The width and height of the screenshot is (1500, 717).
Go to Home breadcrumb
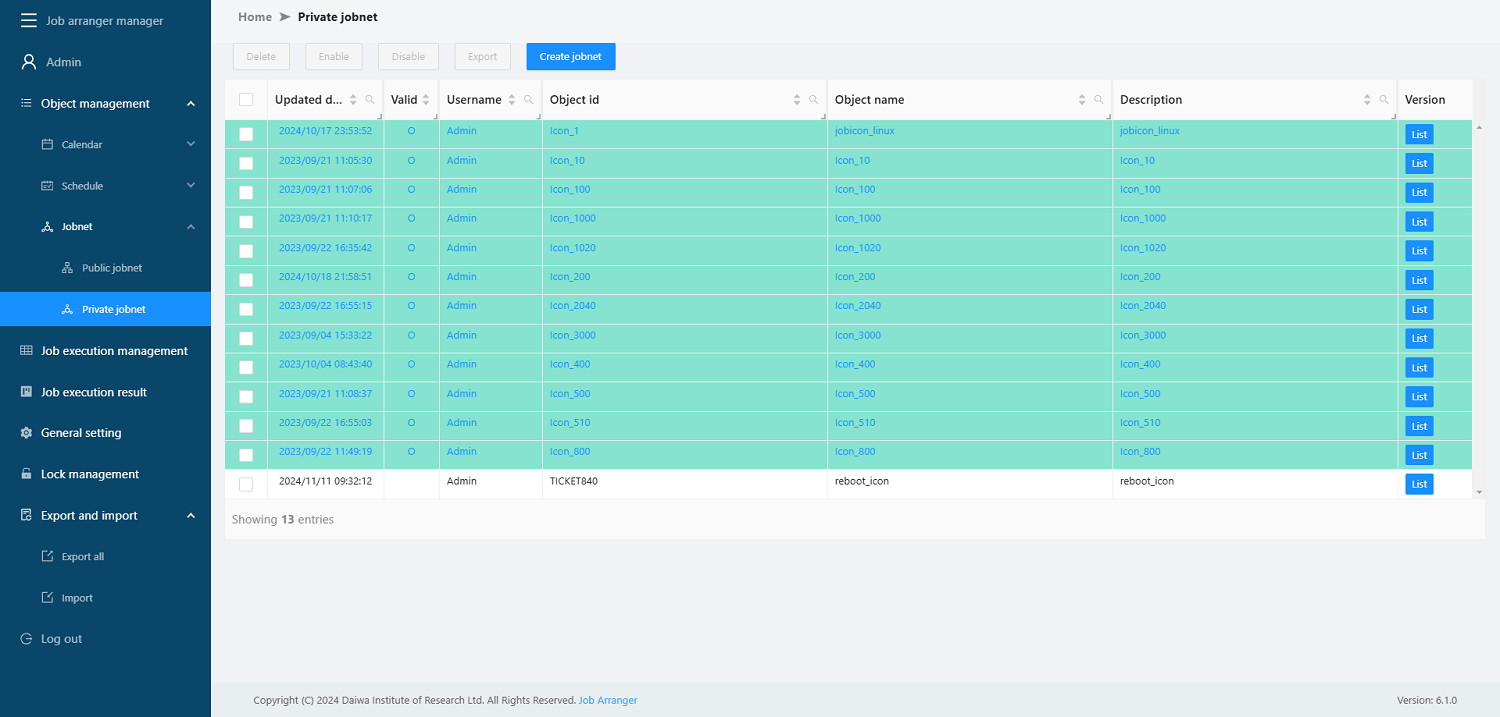[255, 17]
